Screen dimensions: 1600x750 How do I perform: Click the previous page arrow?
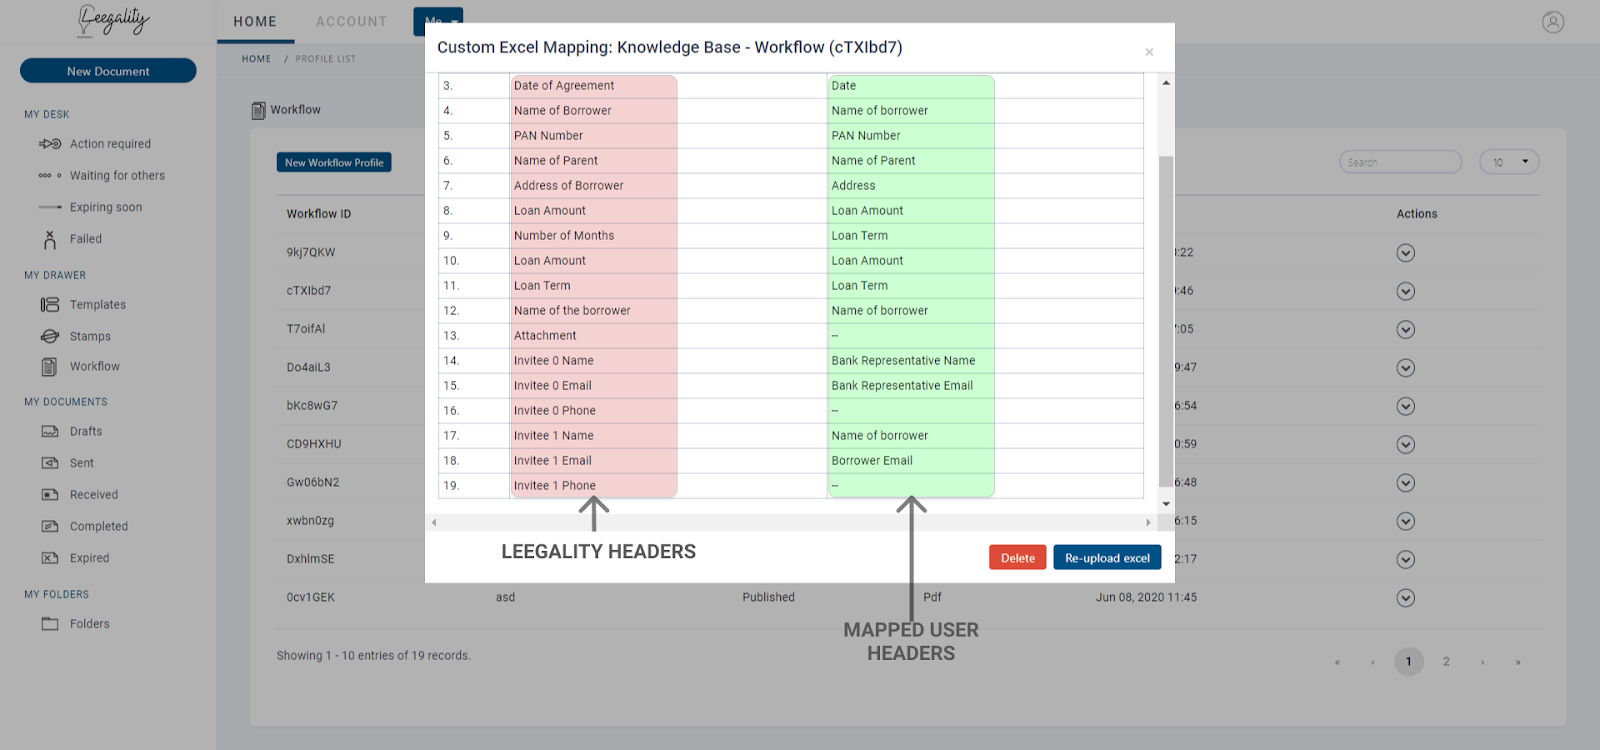coord(1373,662)
